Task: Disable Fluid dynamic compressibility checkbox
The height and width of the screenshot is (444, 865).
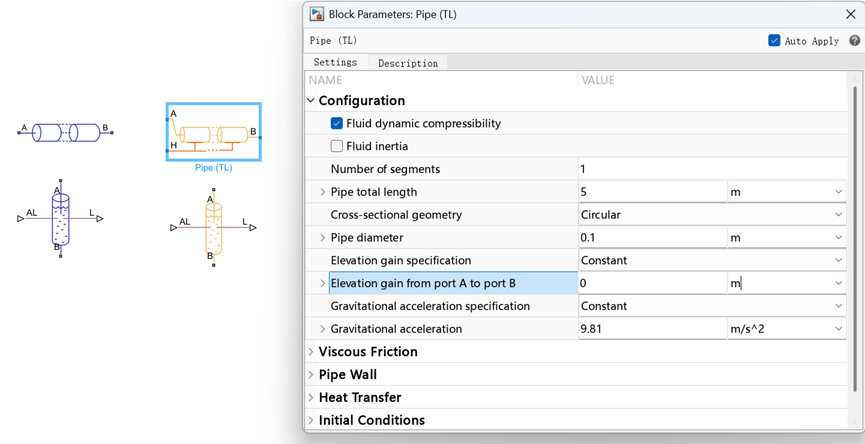Action: (x=337, y=124)
